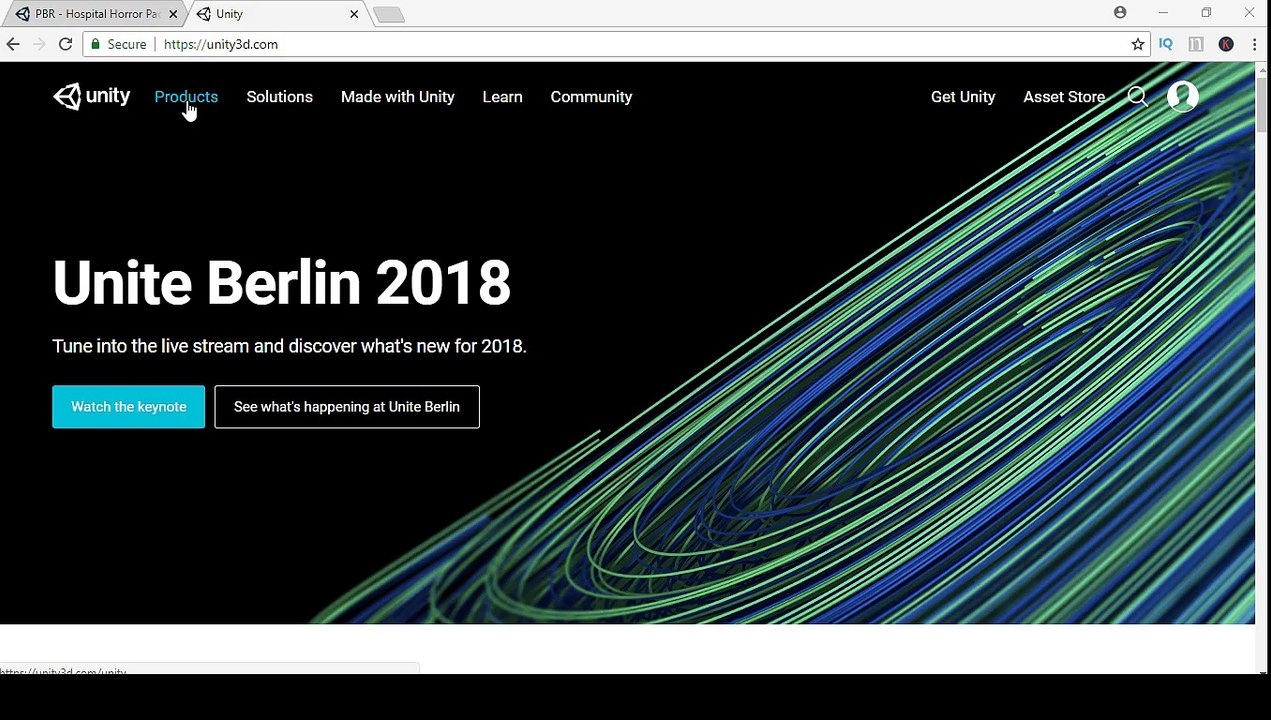The image size is (1271, 720).
Task: Click the Unite Berlin 2018 headline
Action: point(281,283)
